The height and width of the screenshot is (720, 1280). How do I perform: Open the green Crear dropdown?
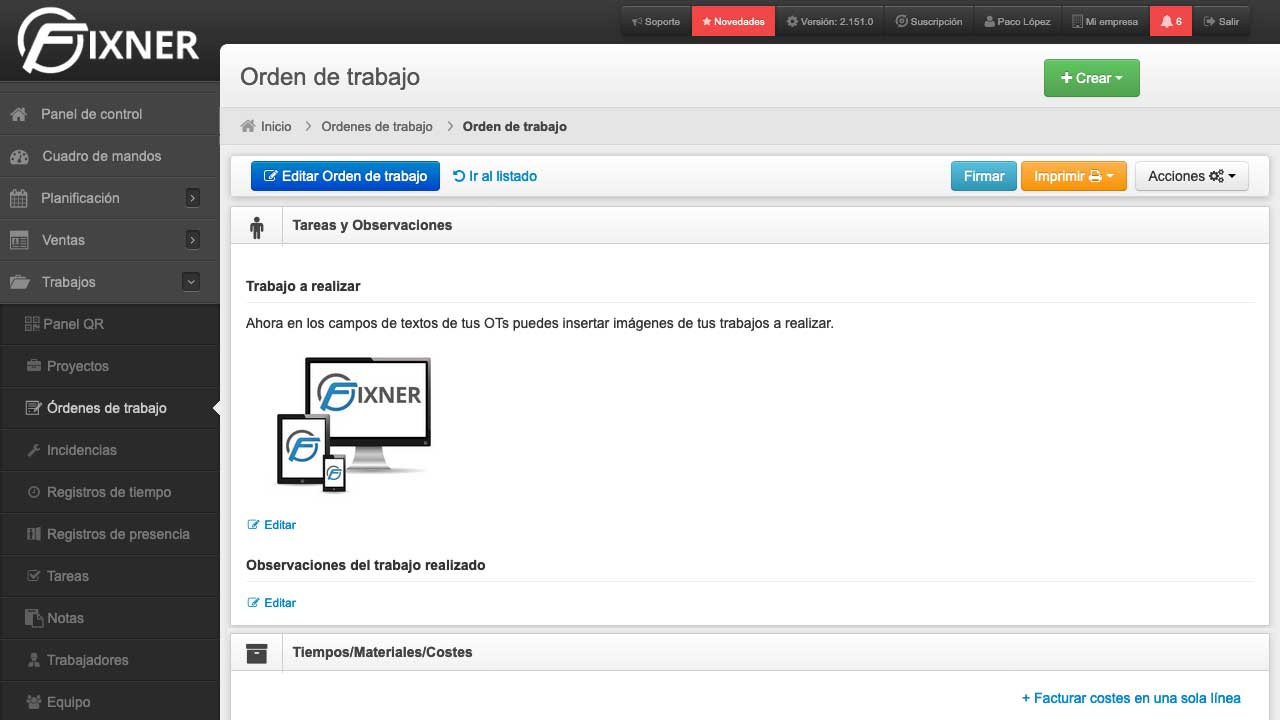pos(1091,78)
